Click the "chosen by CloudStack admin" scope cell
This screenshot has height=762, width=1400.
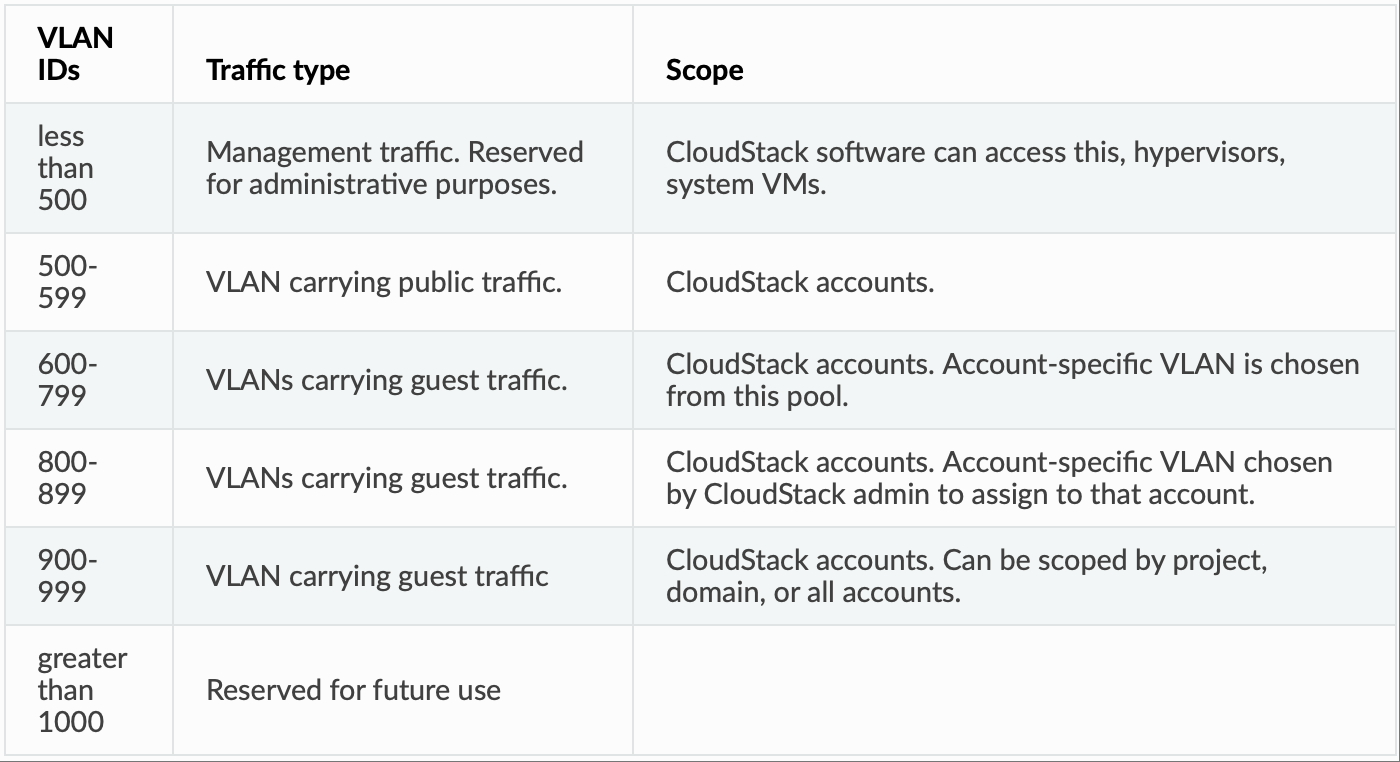999,478
